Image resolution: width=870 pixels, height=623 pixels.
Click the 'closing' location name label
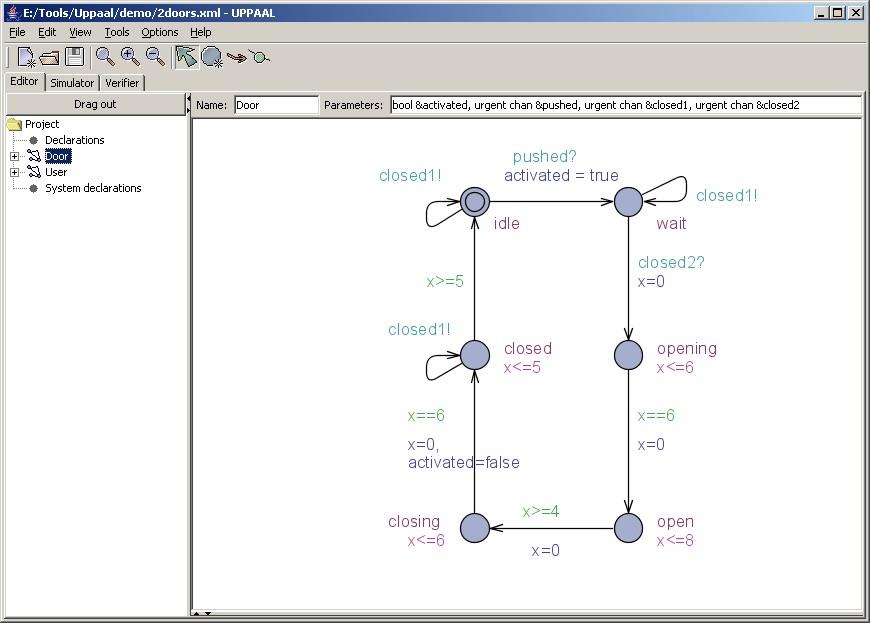click(414, 521)
